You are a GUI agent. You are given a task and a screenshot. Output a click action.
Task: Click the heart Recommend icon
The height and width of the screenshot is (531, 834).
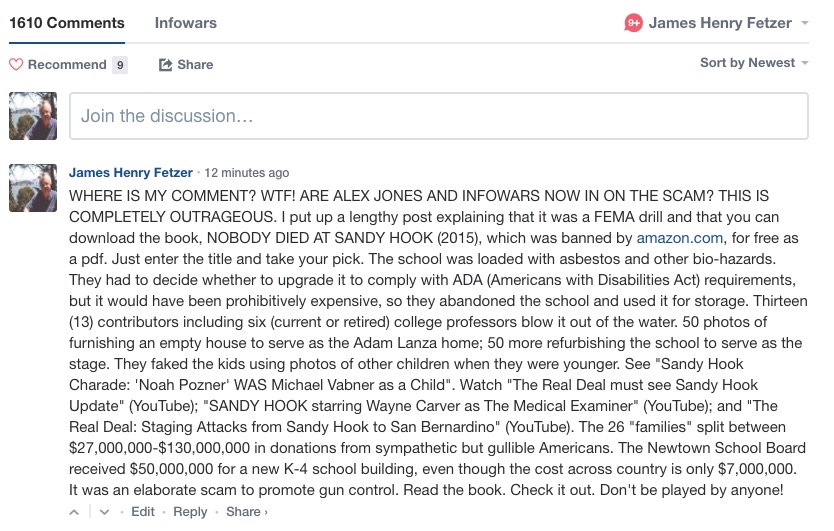(16, 65)
